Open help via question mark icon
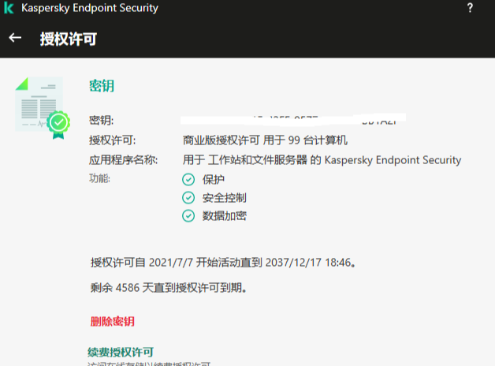The image size is (495, 366). tap(470, 8)
